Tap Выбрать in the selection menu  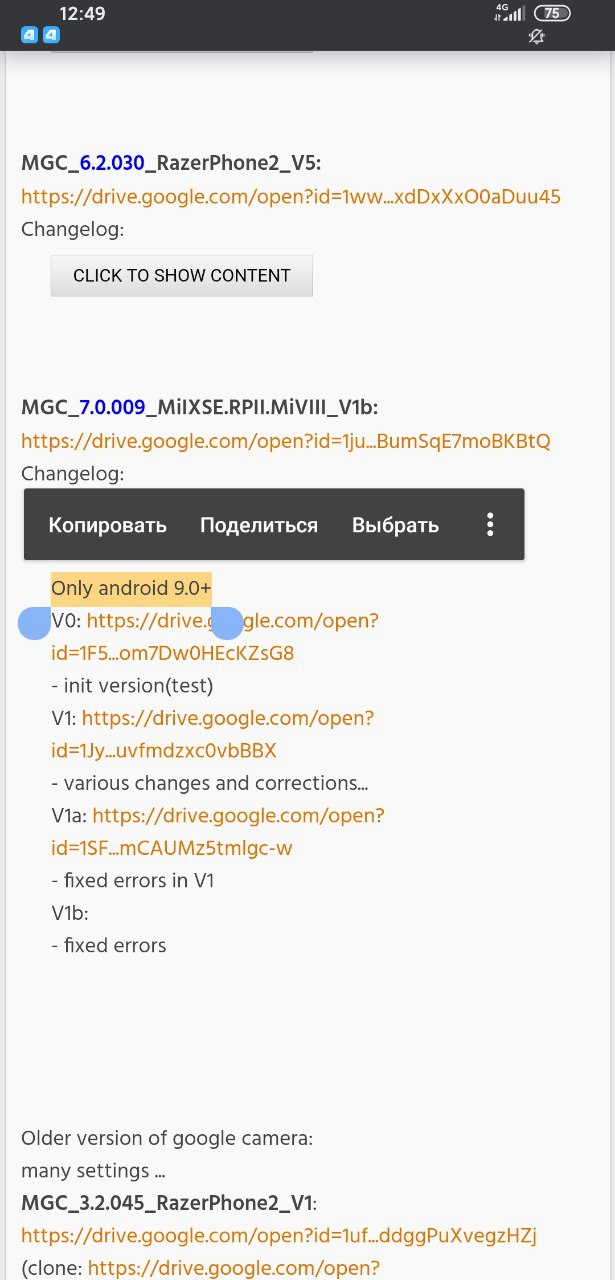(395, 525)
